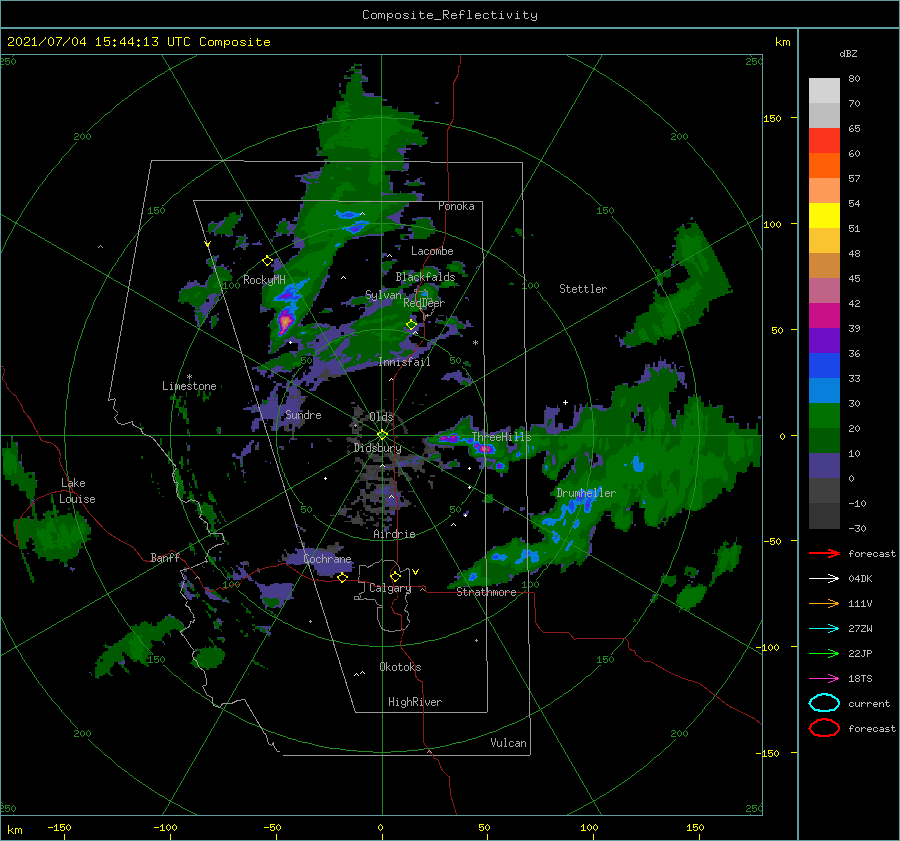Click the Lake Louise label
Viewport: 900px width, 841px height.
(x=77, y=491)
